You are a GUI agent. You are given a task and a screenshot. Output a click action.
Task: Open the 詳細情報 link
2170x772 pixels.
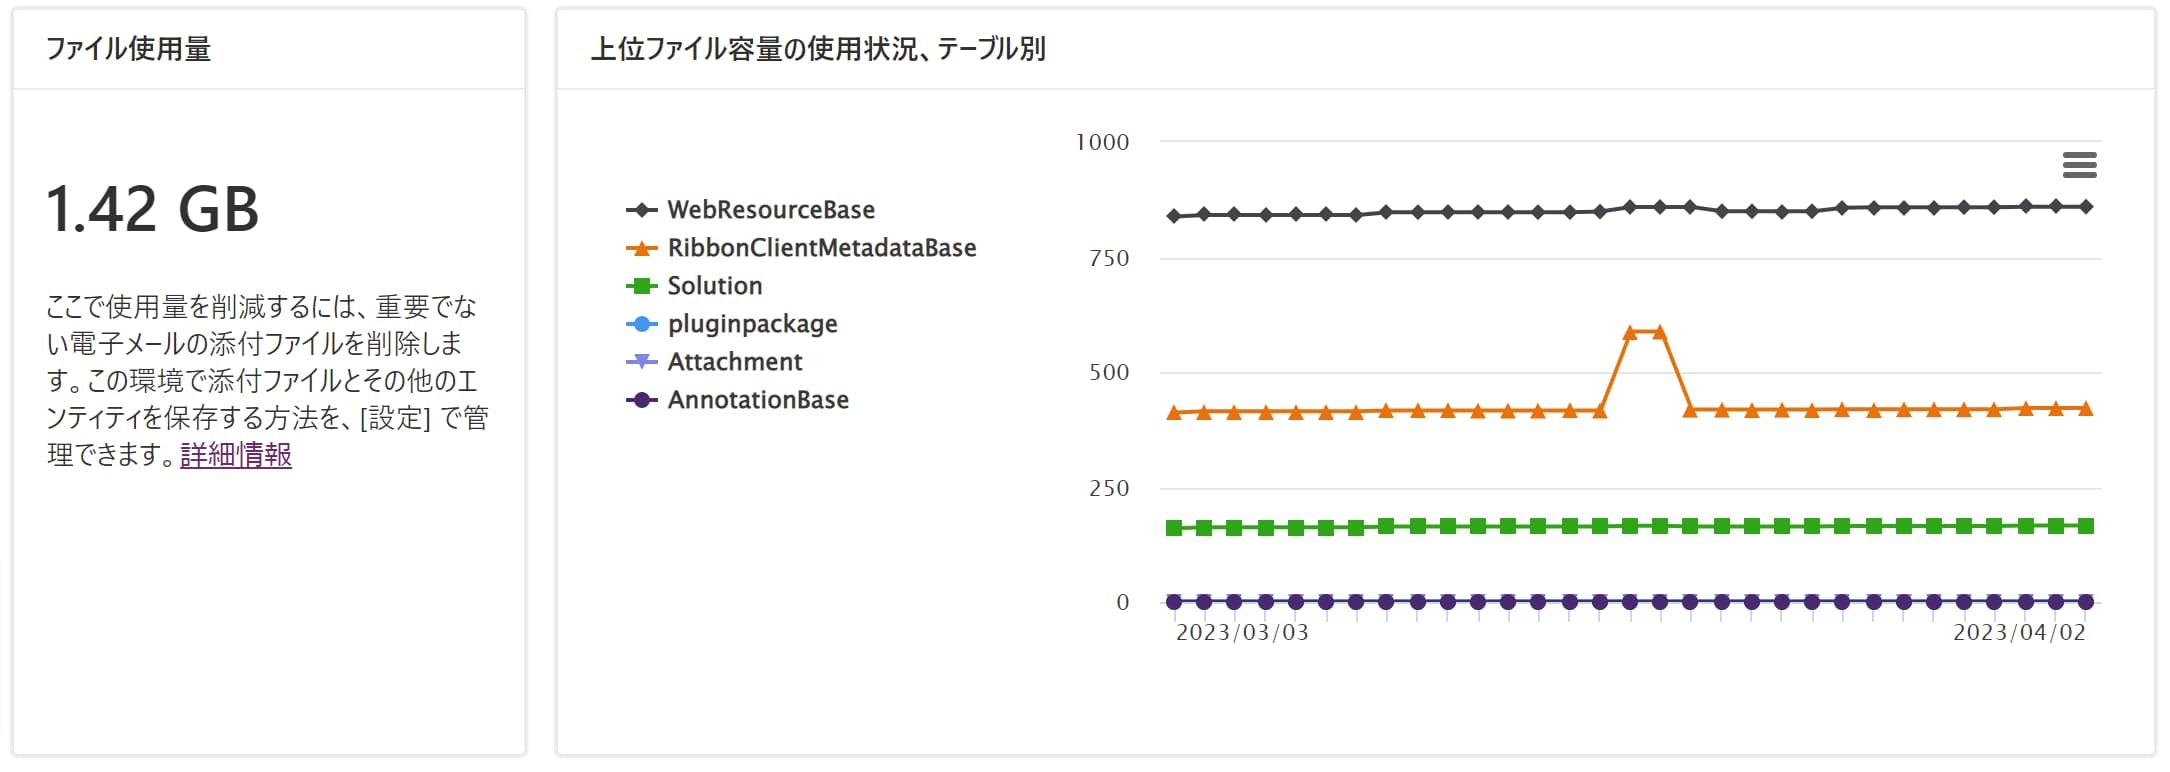tap(234, 455)
